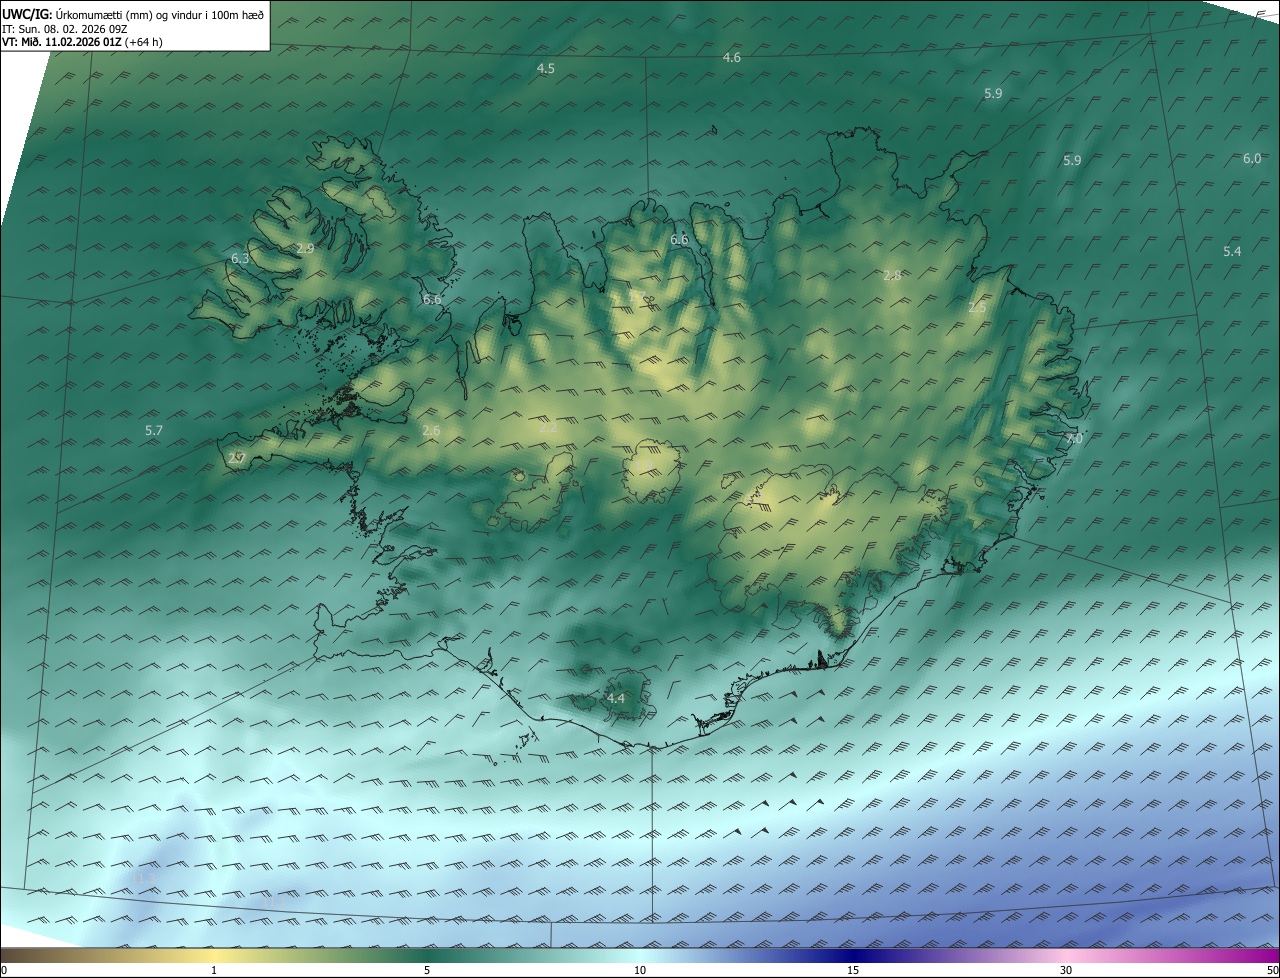Pick the 2.8 value label

point(892,276)
